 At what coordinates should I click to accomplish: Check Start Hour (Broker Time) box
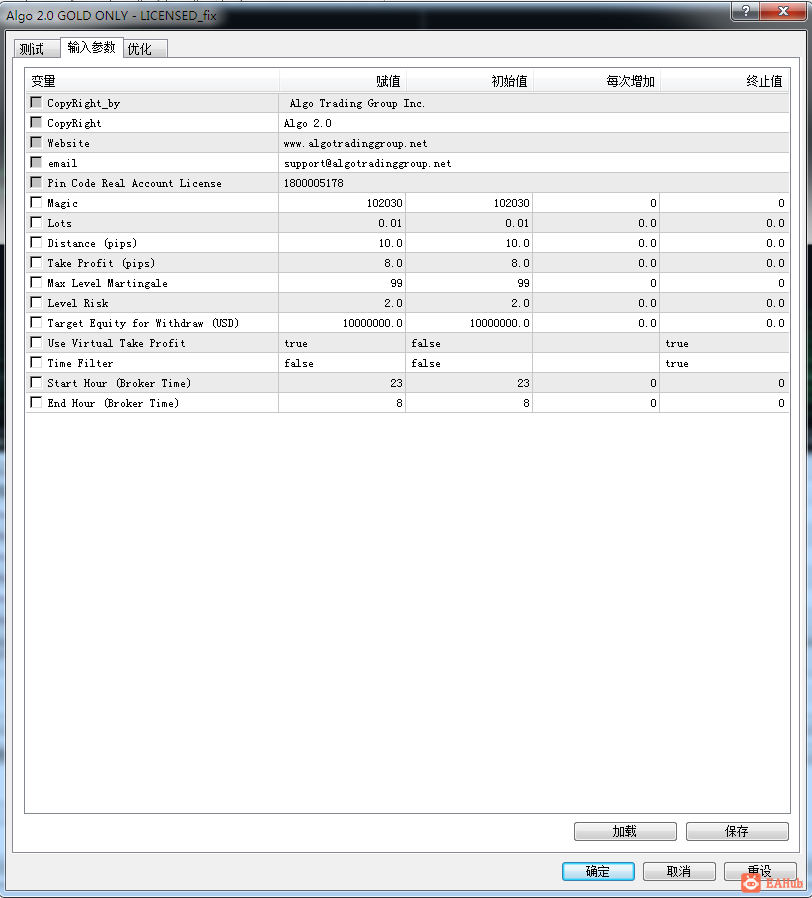click(x=37, y=383)
